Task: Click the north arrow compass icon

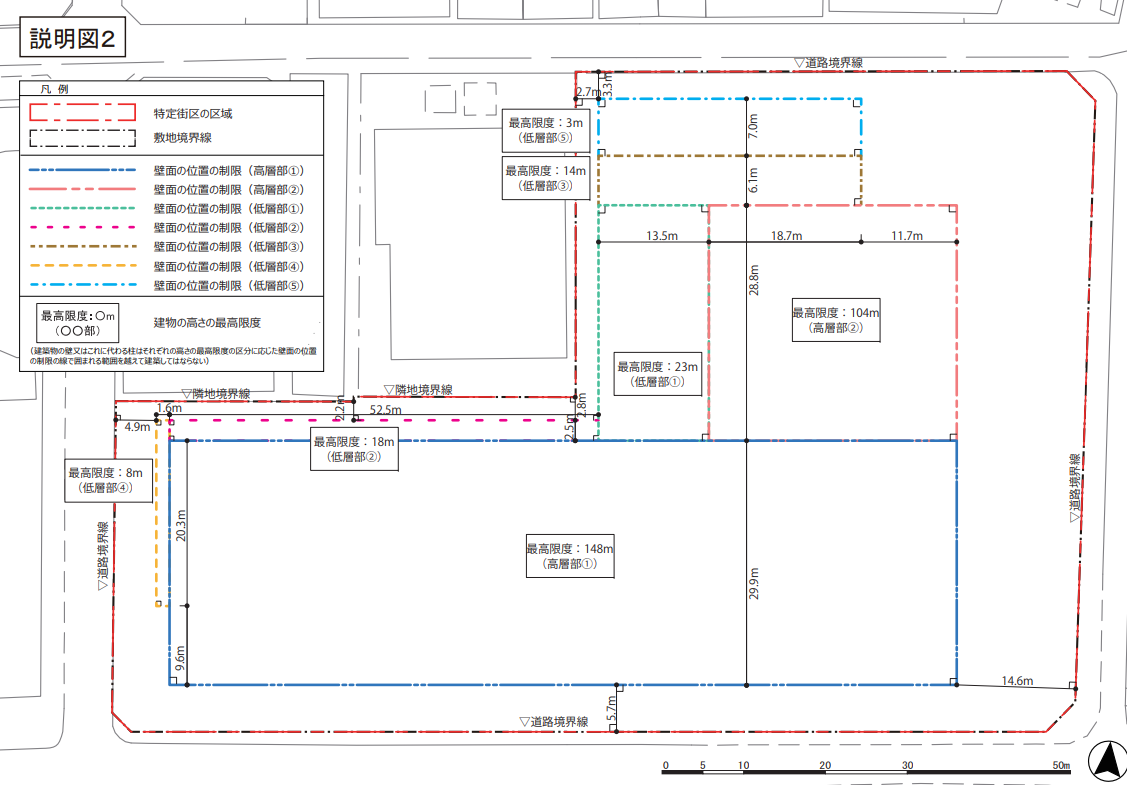Action: click(1105, 758)
